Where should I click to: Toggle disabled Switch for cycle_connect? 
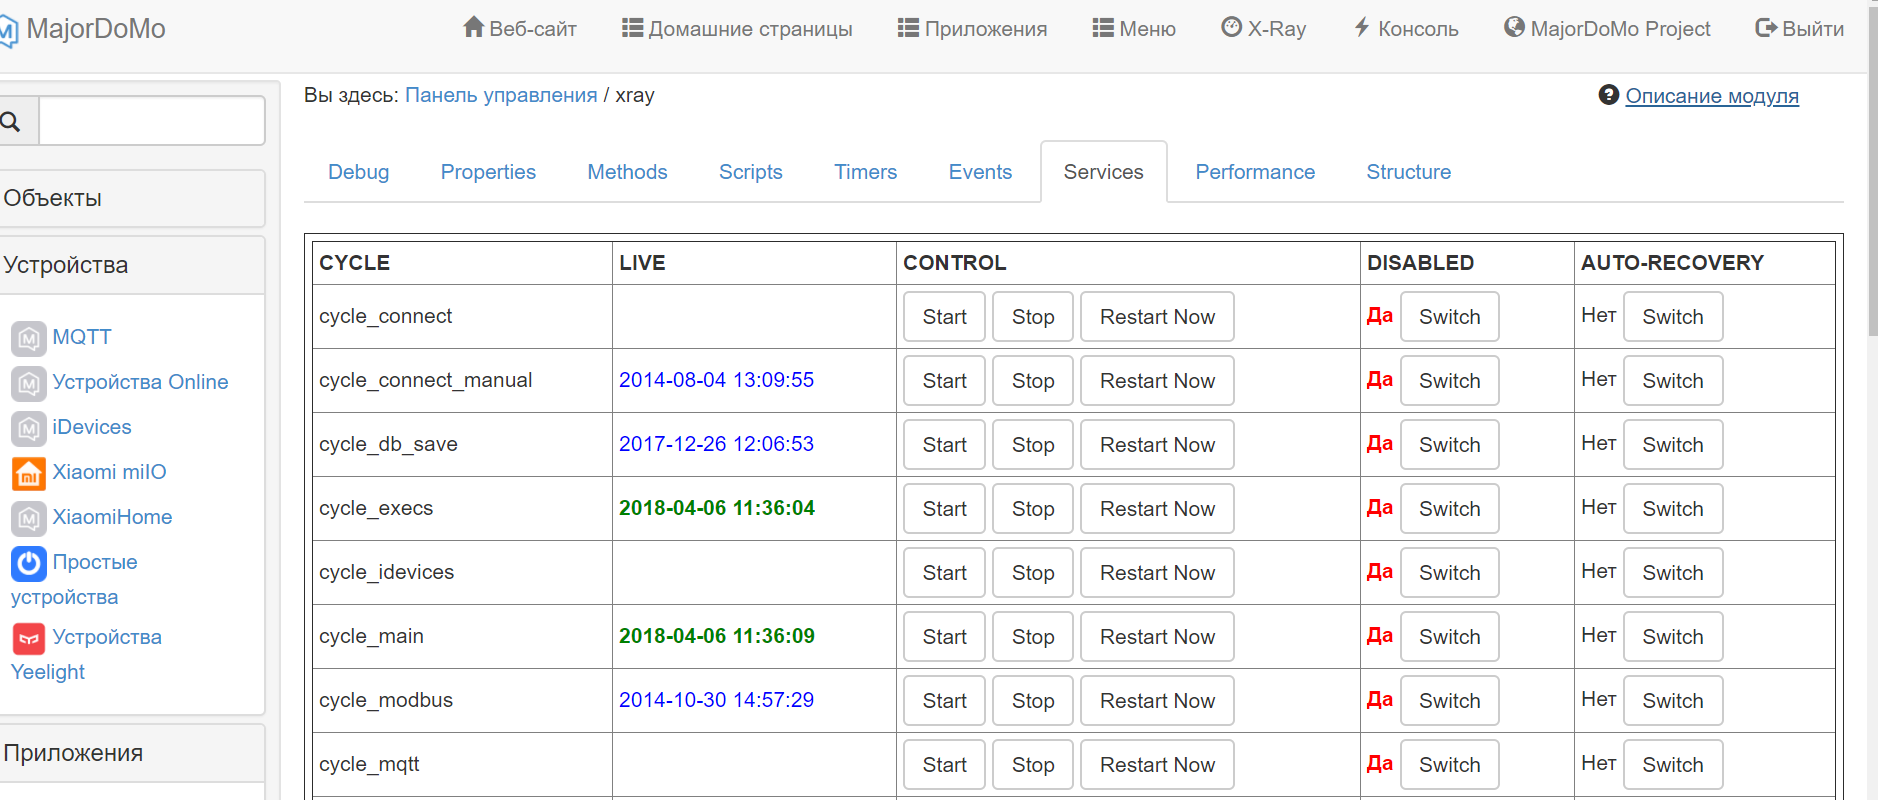click(1449, 317)
